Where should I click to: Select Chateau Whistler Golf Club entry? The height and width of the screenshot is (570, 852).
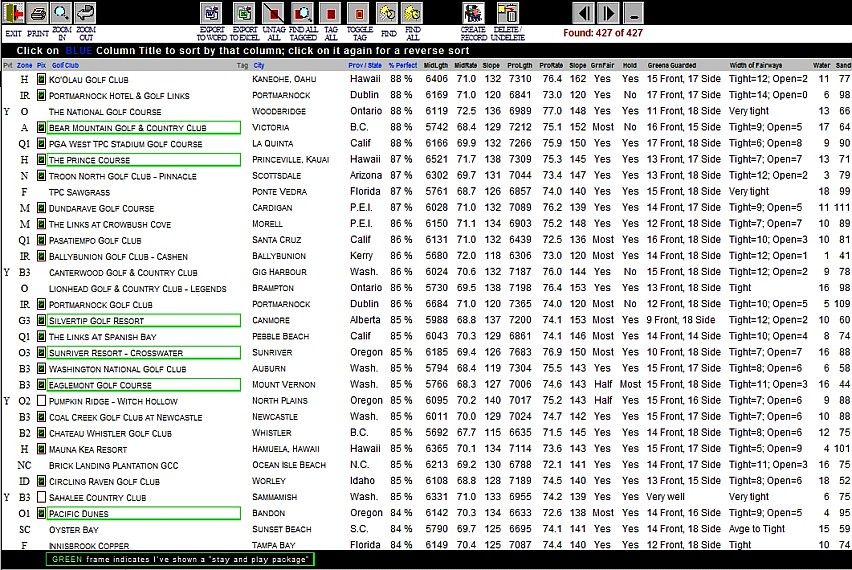[110, 434]
